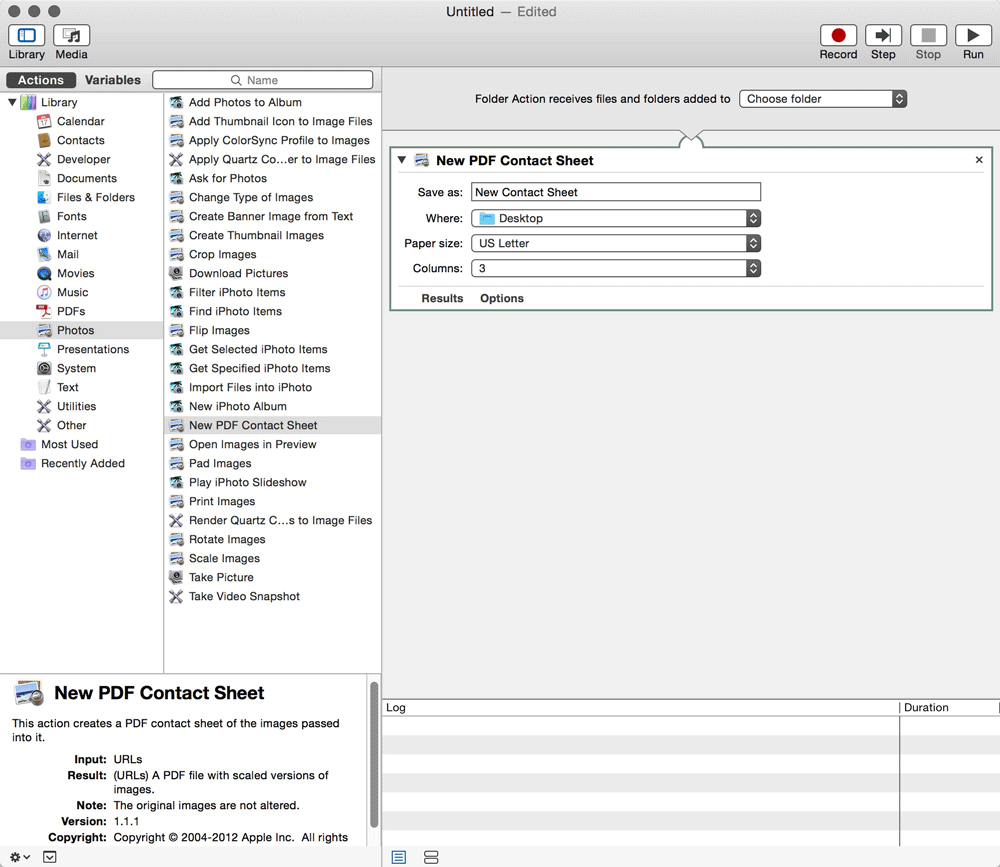Collapse the New PDF Contact Sheet action
This screenshot has height=867, width=1000.
(402, 160)
